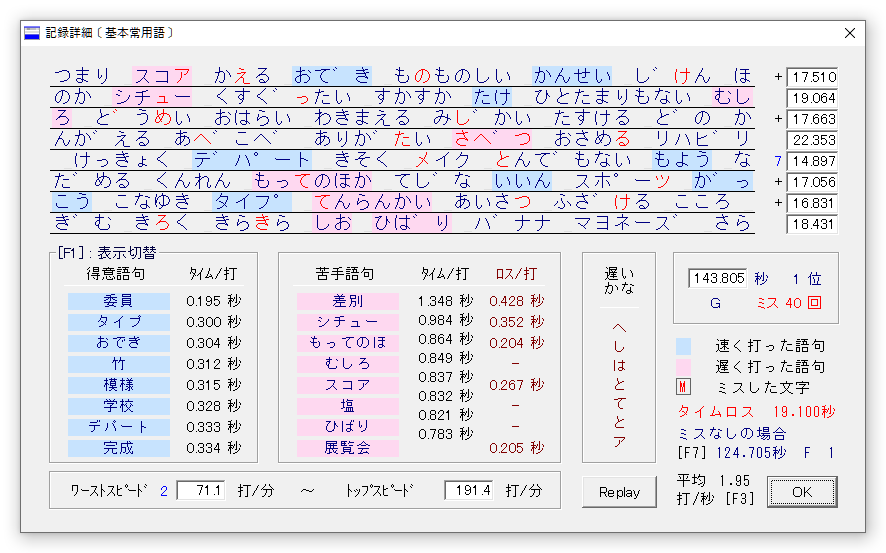This screenshot has width=886, height=553.
Task: Select おでき in the 得意語句 list
Action: click(119, 343)
